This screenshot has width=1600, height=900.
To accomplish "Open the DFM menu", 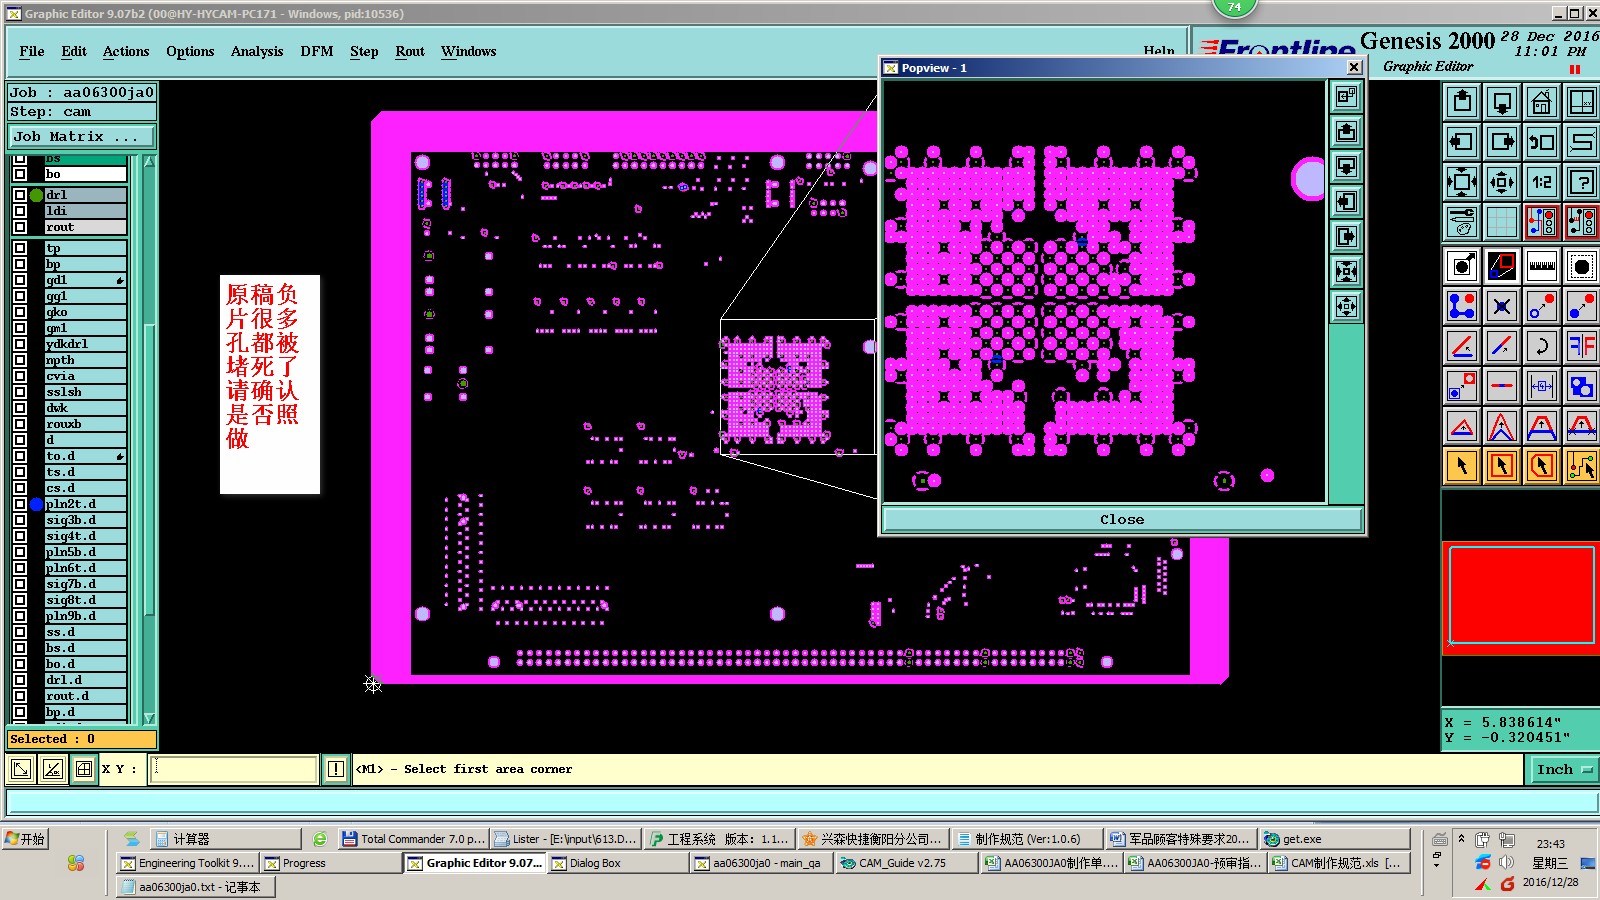I will coord(317,51).
